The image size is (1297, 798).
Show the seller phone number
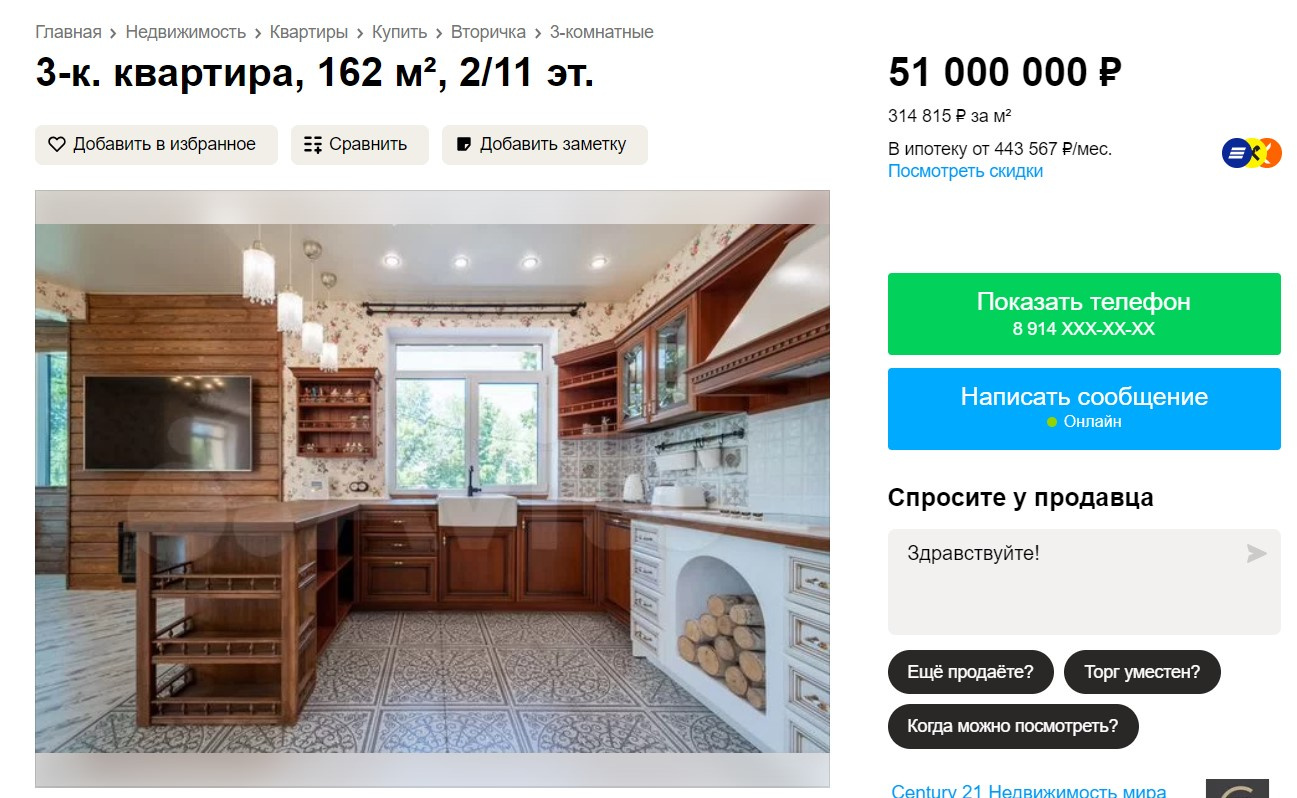(x=1084, y=314)
